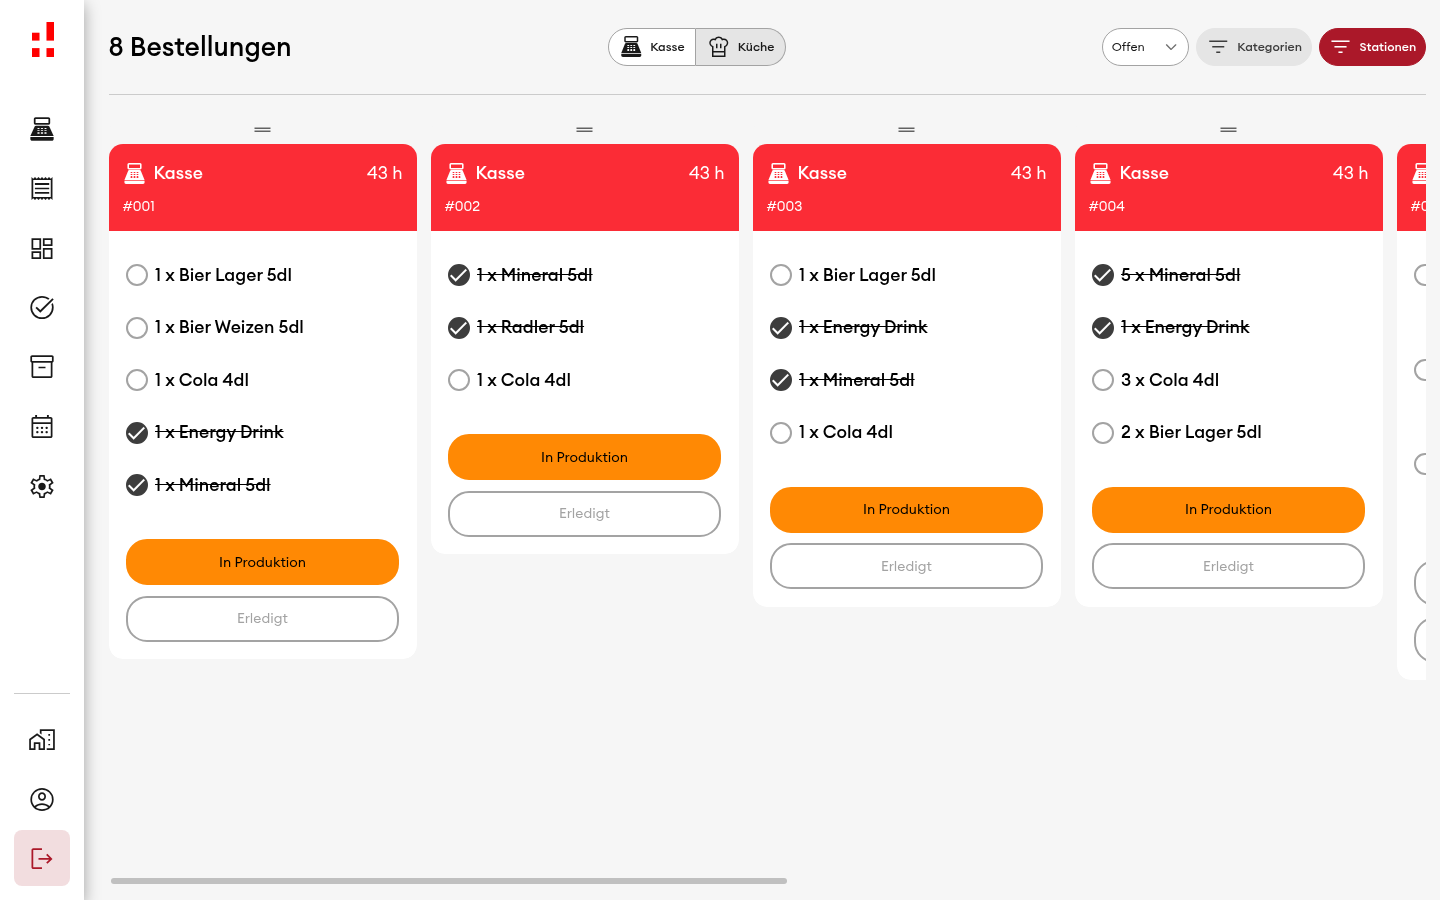This screenshot has height=900, width=1440.
Task: Uncheck 1 x Mineral 5dl in order #003
Action: pos(781,380)
